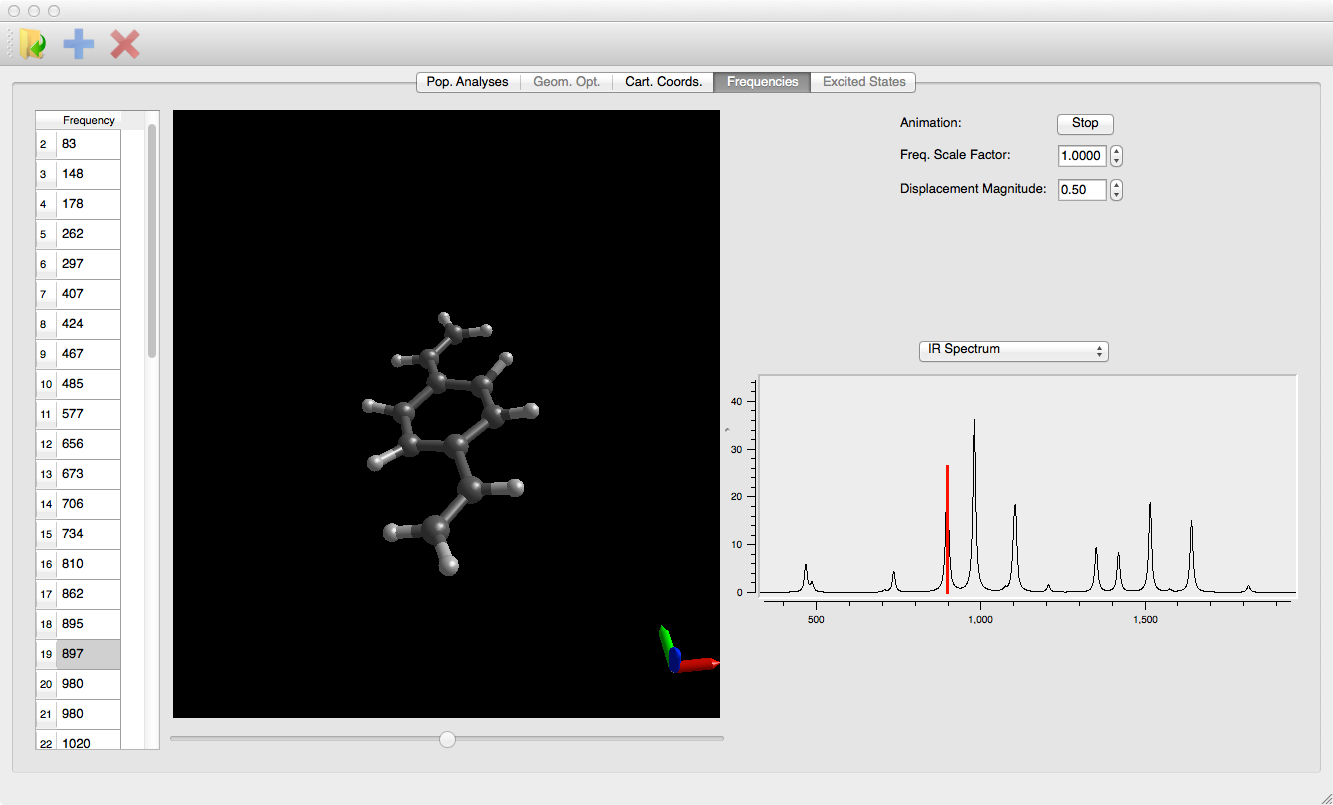Click the Freq. Scale Factor input field

tap(1081, 156)
